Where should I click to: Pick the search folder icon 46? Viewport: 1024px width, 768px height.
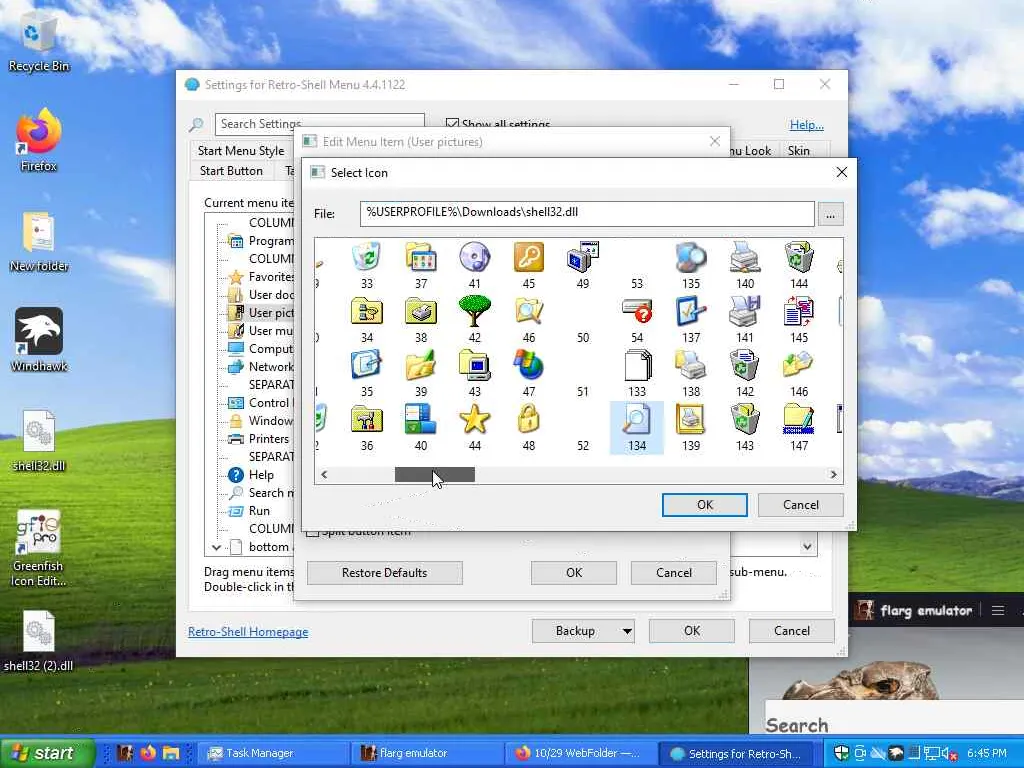click(528, 311)
